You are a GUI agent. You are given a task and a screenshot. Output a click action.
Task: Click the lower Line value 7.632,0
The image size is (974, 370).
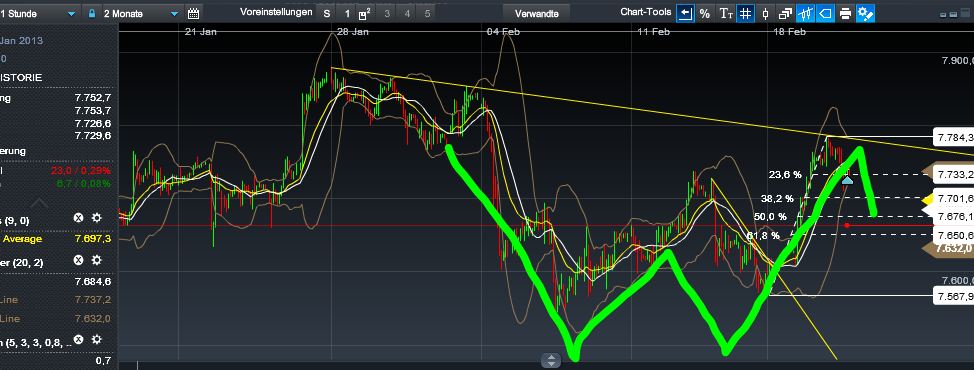[93, 318]
